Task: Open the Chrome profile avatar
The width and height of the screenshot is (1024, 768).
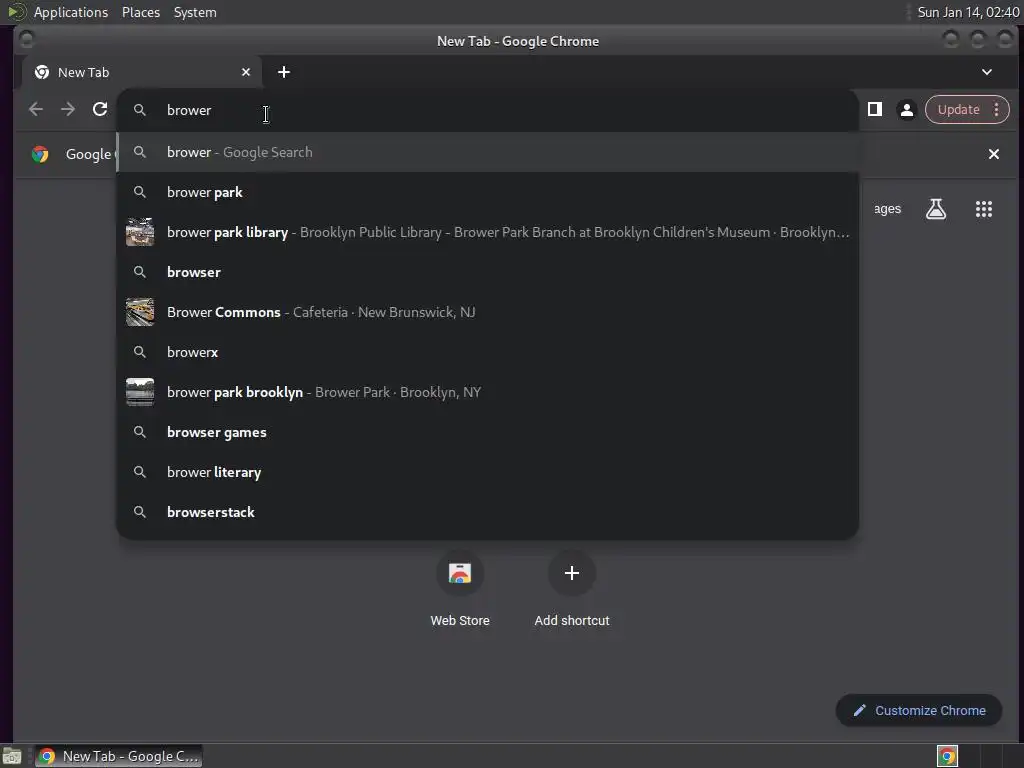Action: coord(907,110)
